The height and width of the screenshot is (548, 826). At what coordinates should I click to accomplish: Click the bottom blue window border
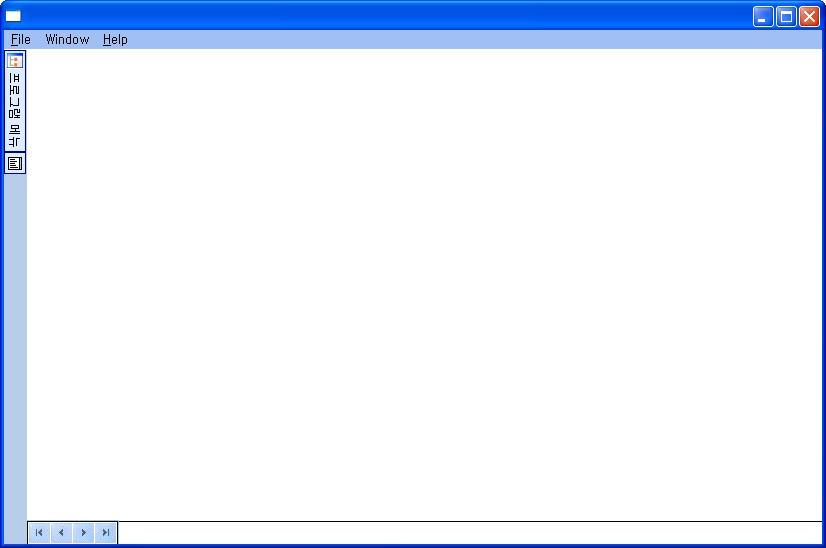pyautogui.click(x=413, y=546)
